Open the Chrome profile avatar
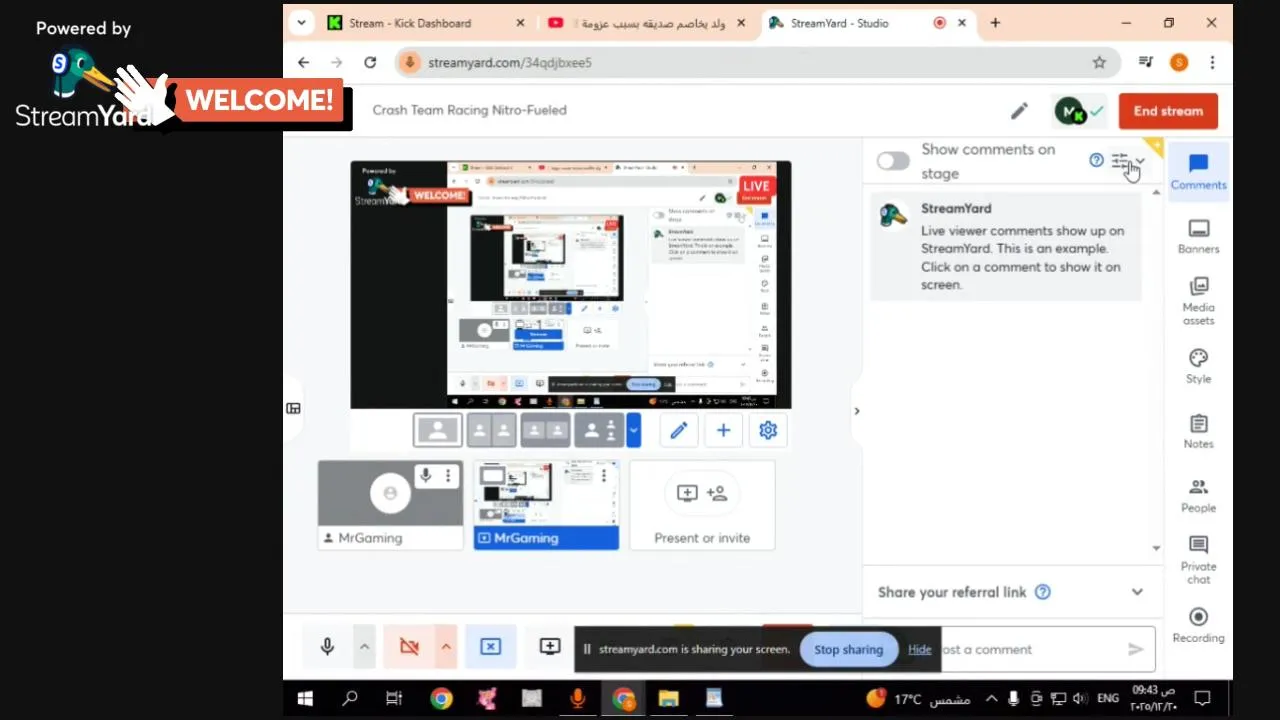 tap(1179, 62)
